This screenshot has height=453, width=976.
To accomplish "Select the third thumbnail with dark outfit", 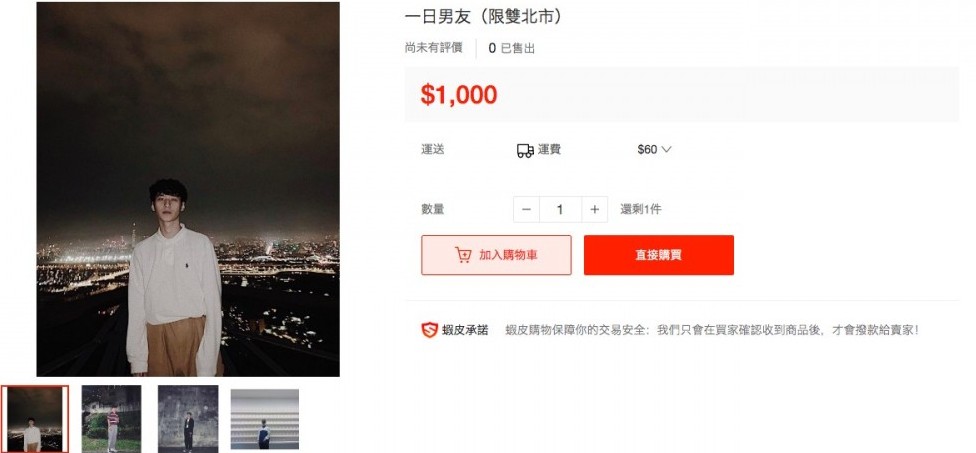I will click(188, 419).
